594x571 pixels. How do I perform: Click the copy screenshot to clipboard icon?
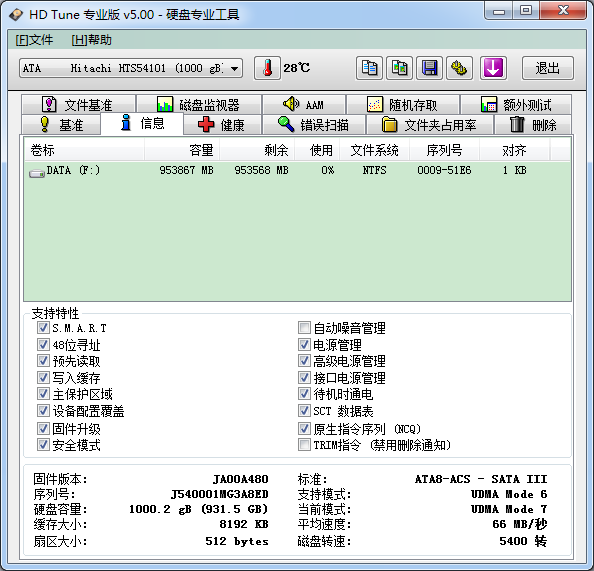(x=399, y=68)
